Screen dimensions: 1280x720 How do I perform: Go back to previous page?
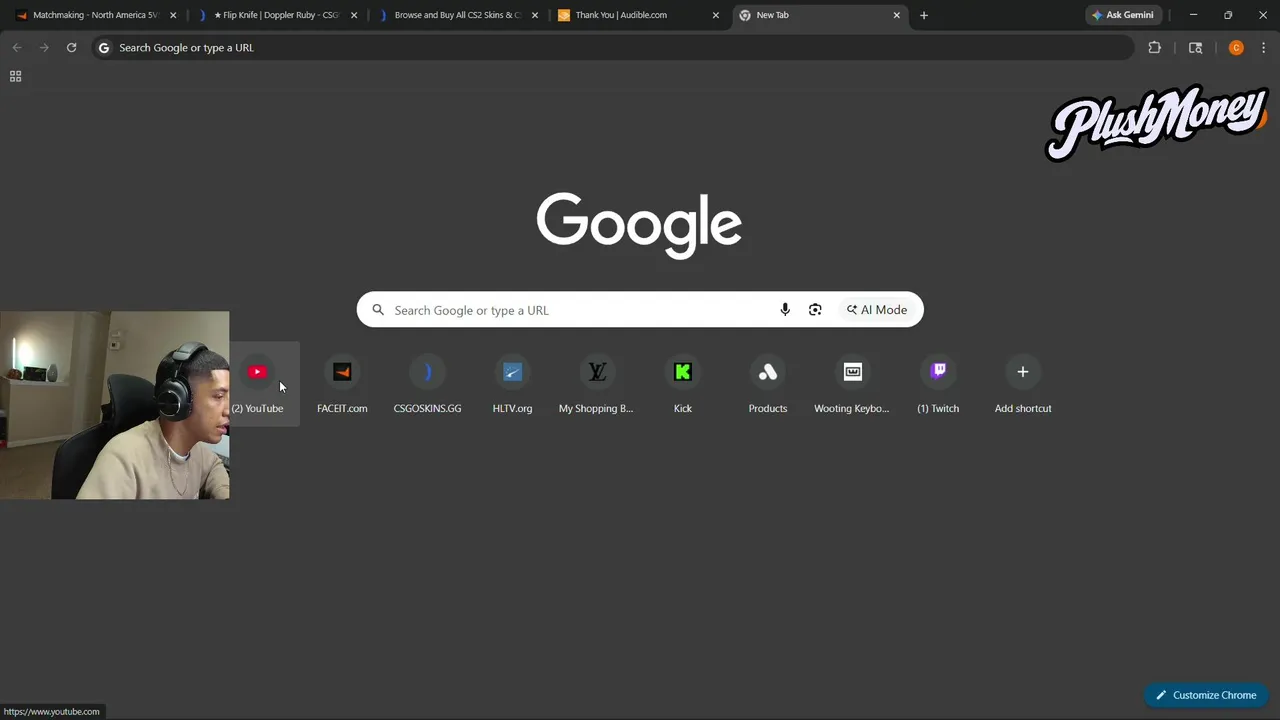[x=17, y=48]
